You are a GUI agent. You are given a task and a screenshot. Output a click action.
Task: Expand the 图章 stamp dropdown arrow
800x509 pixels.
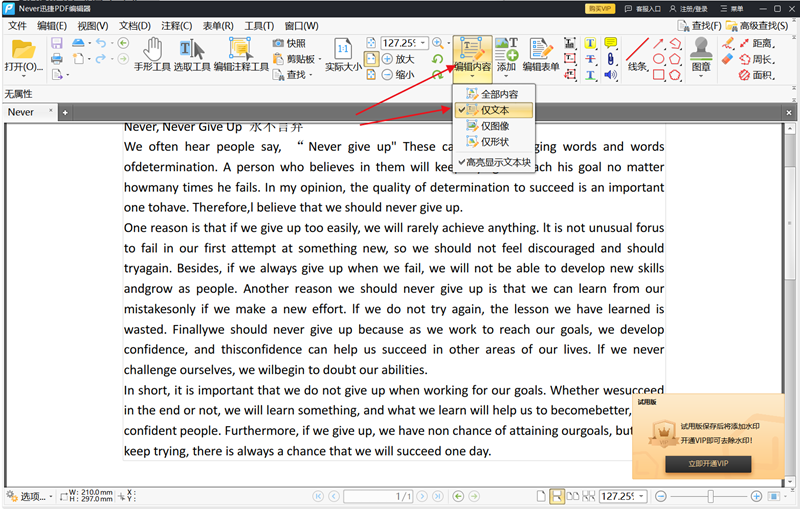tap(701, 77)
